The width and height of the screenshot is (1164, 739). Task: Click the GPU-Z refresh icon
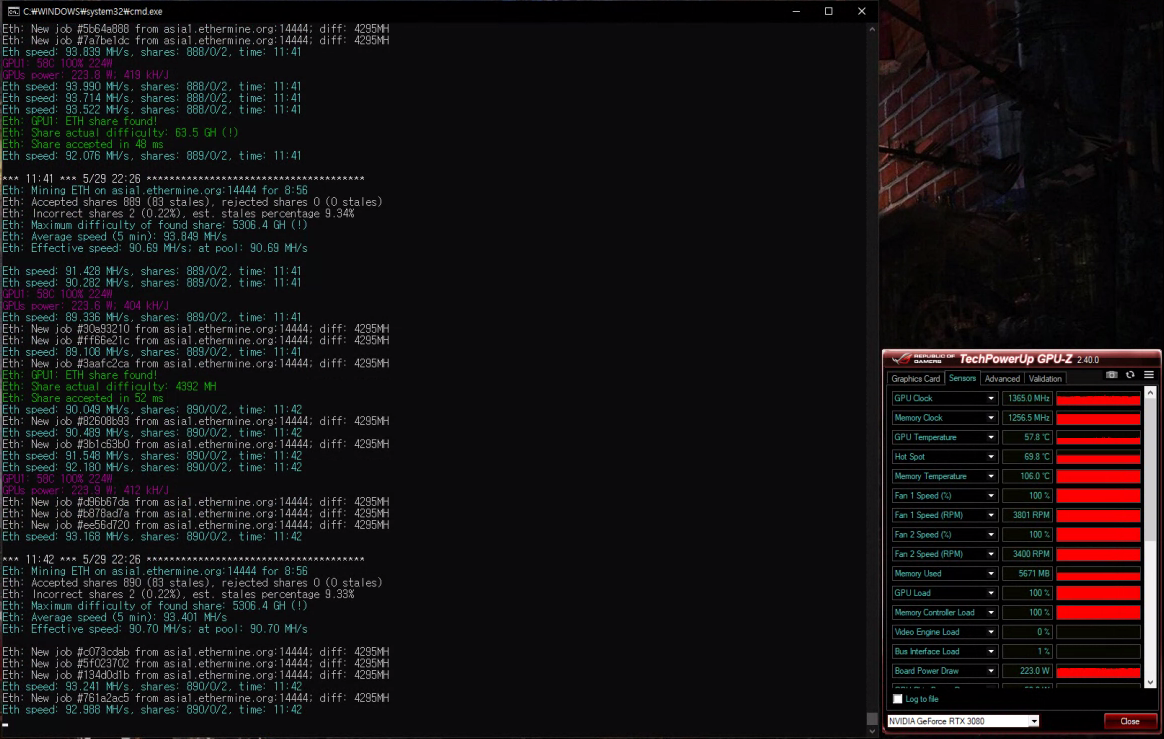(x=1130, y=375)
